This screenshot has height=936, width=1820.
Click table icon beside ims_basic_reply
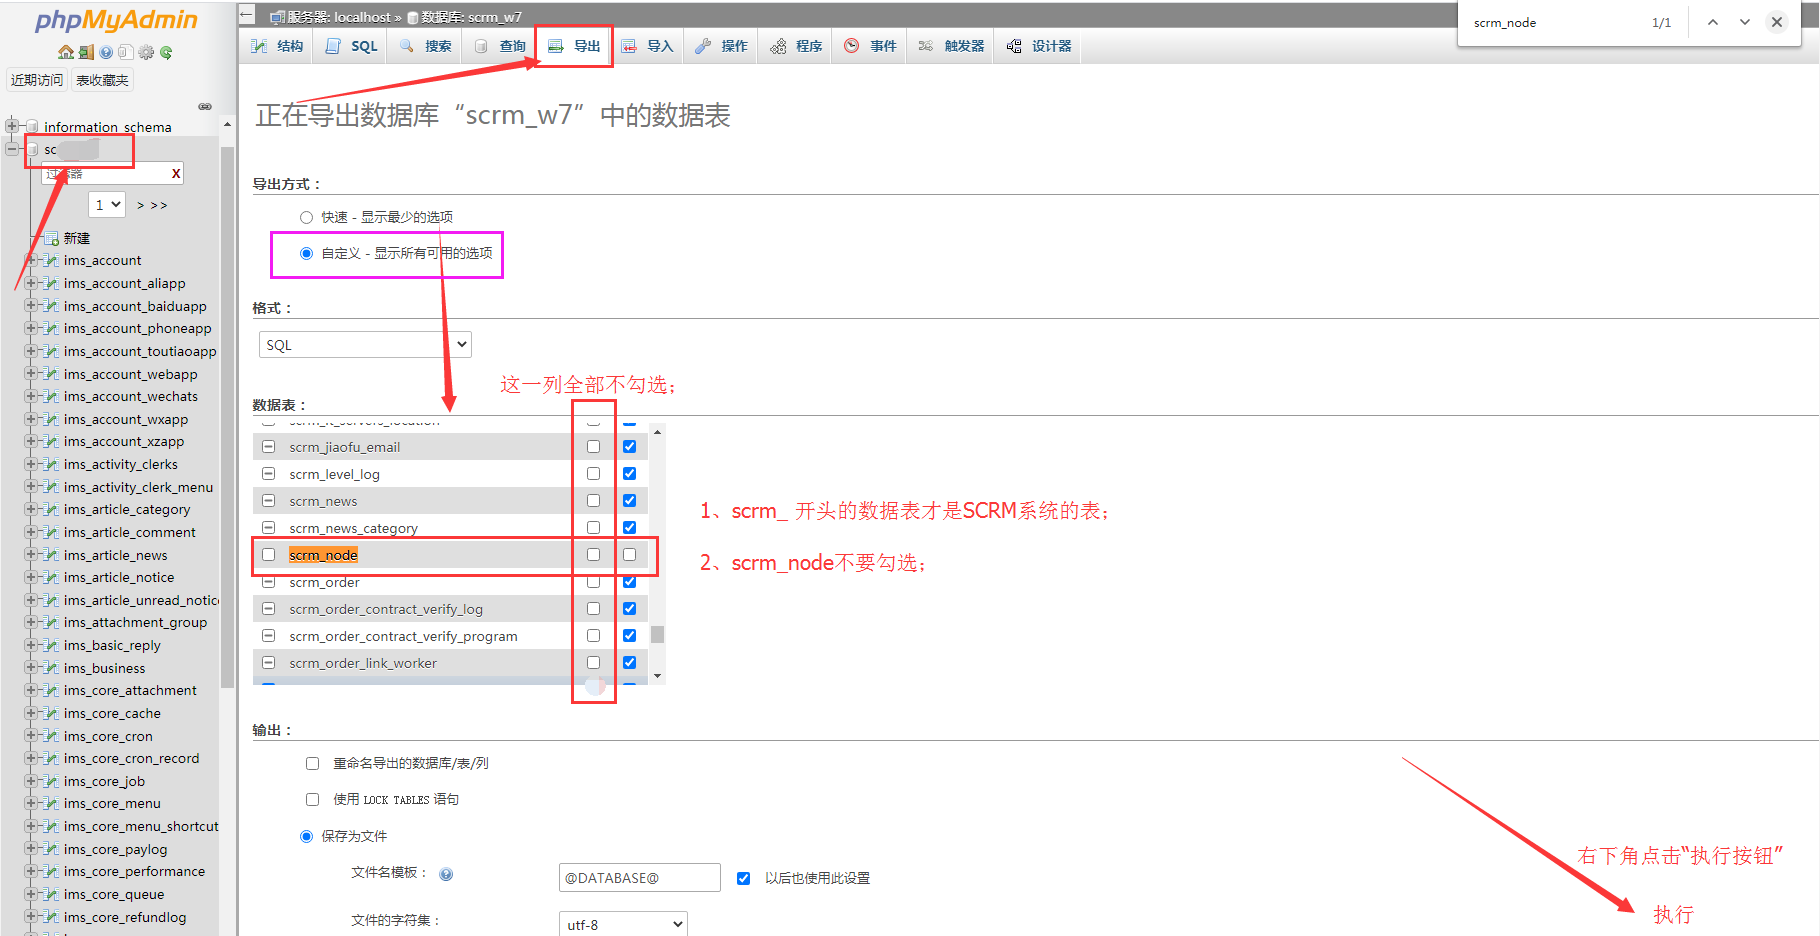coord(51,645)
